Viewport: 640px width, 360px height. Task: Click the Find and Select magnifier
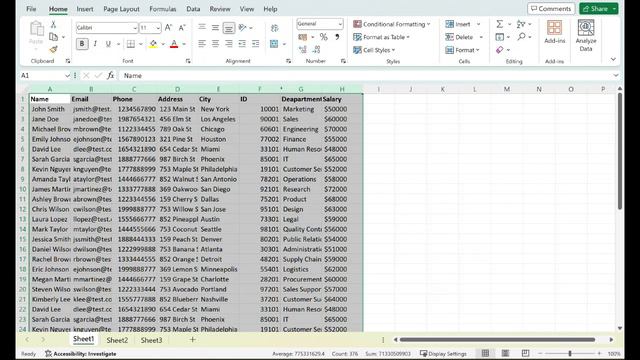(x=522, y=37)
